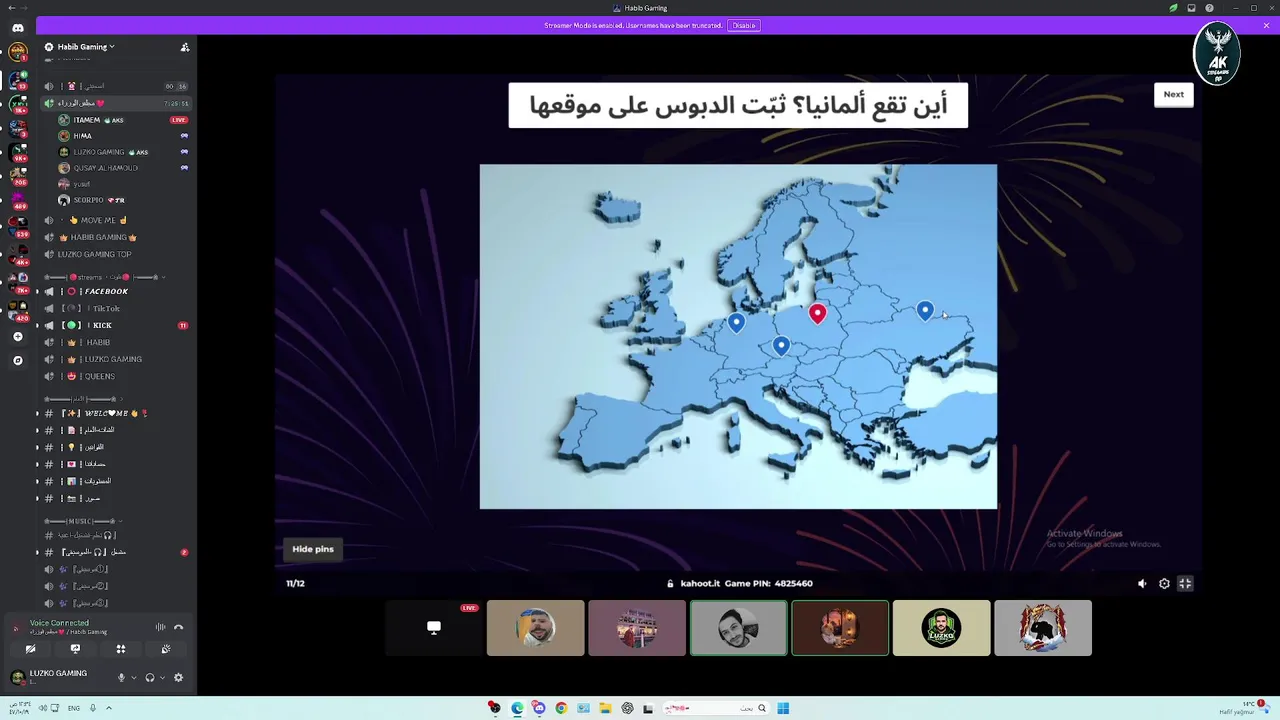The width and height of the screenshot is (1280, 720).
Task: Select the LIVE screen share tile
Action: 434,628
